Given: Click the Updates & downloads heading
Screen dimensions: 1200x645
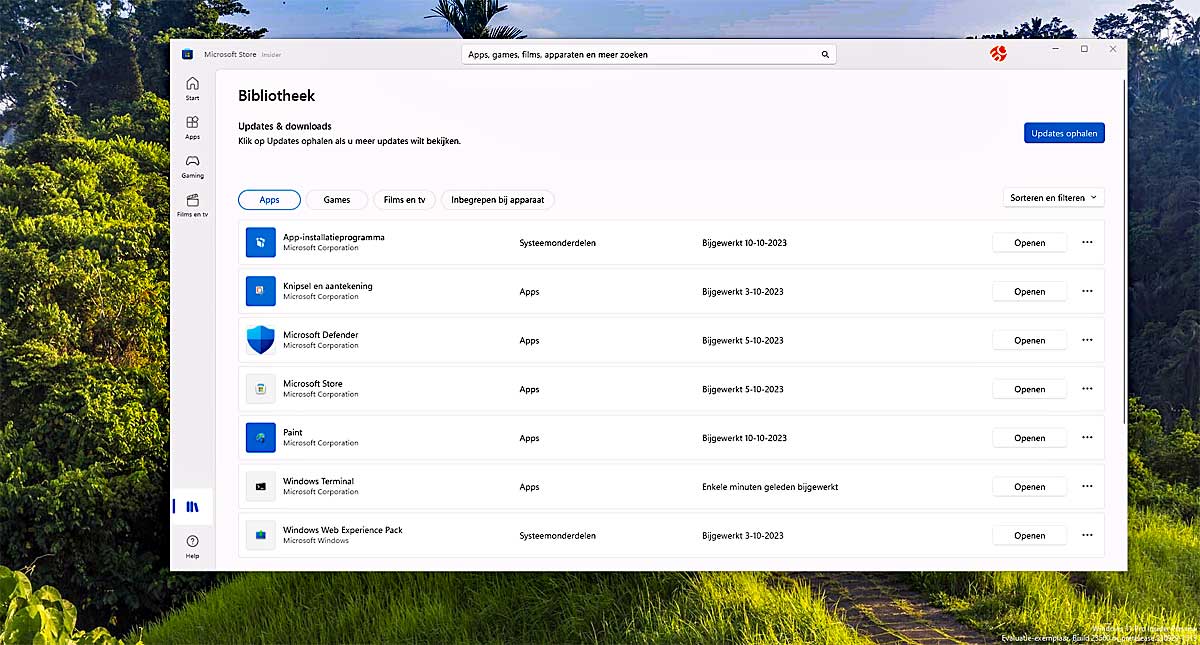Looking at the screenshot, I should [285, 126].
